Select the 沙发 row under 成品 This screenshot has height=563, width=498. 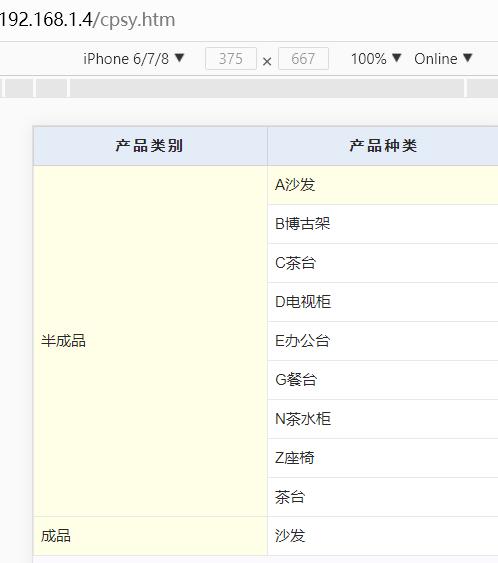pos(383,536)
